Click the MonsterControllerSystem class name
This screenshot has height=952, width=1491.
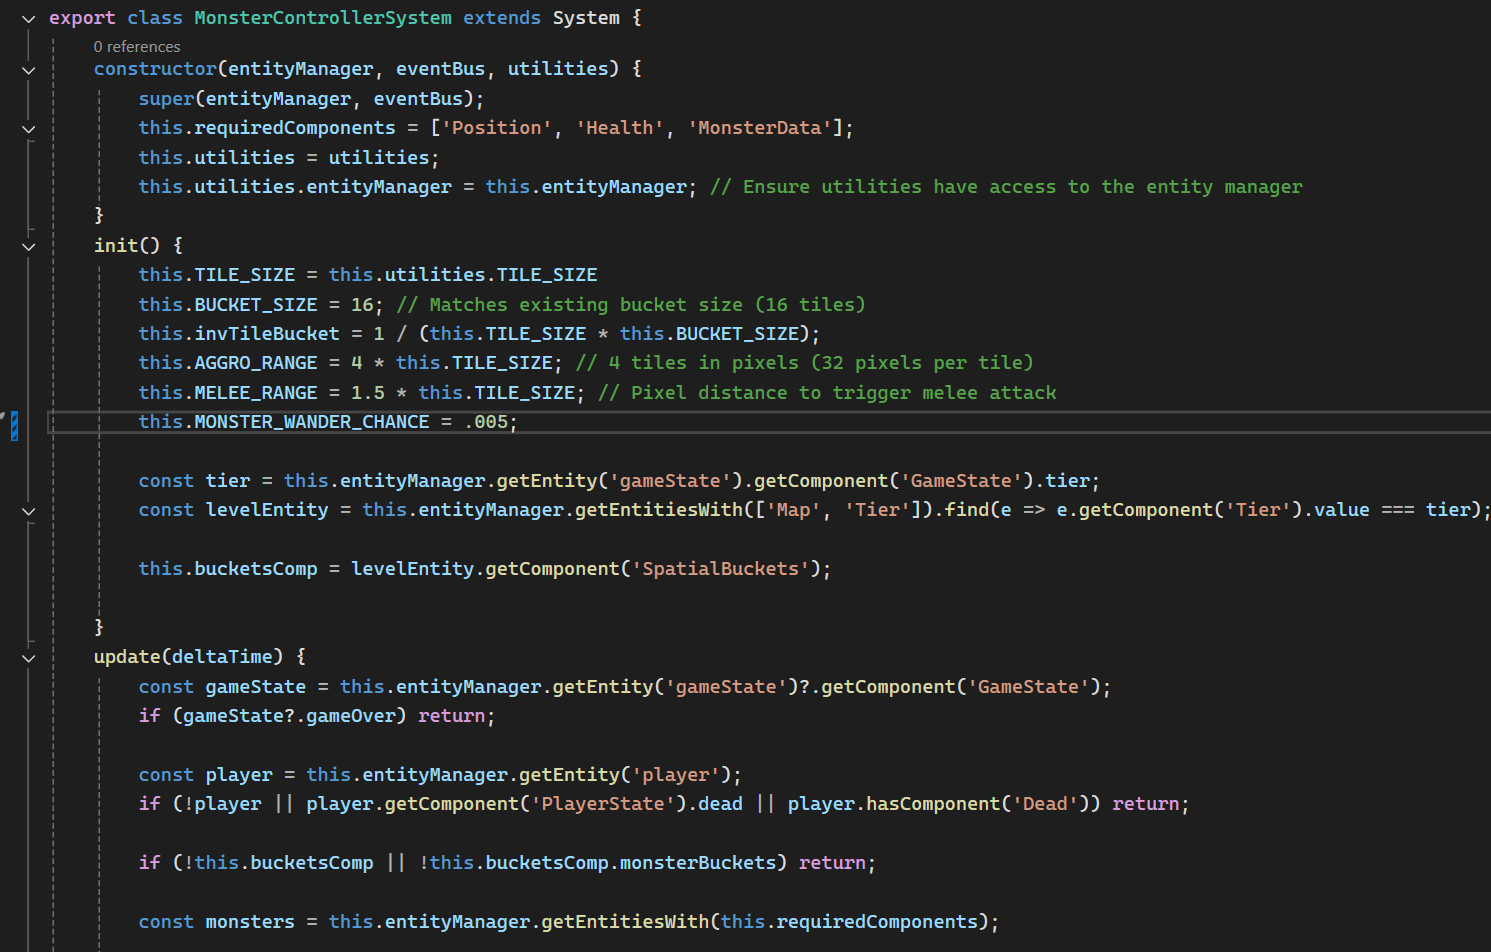(322, 18)
